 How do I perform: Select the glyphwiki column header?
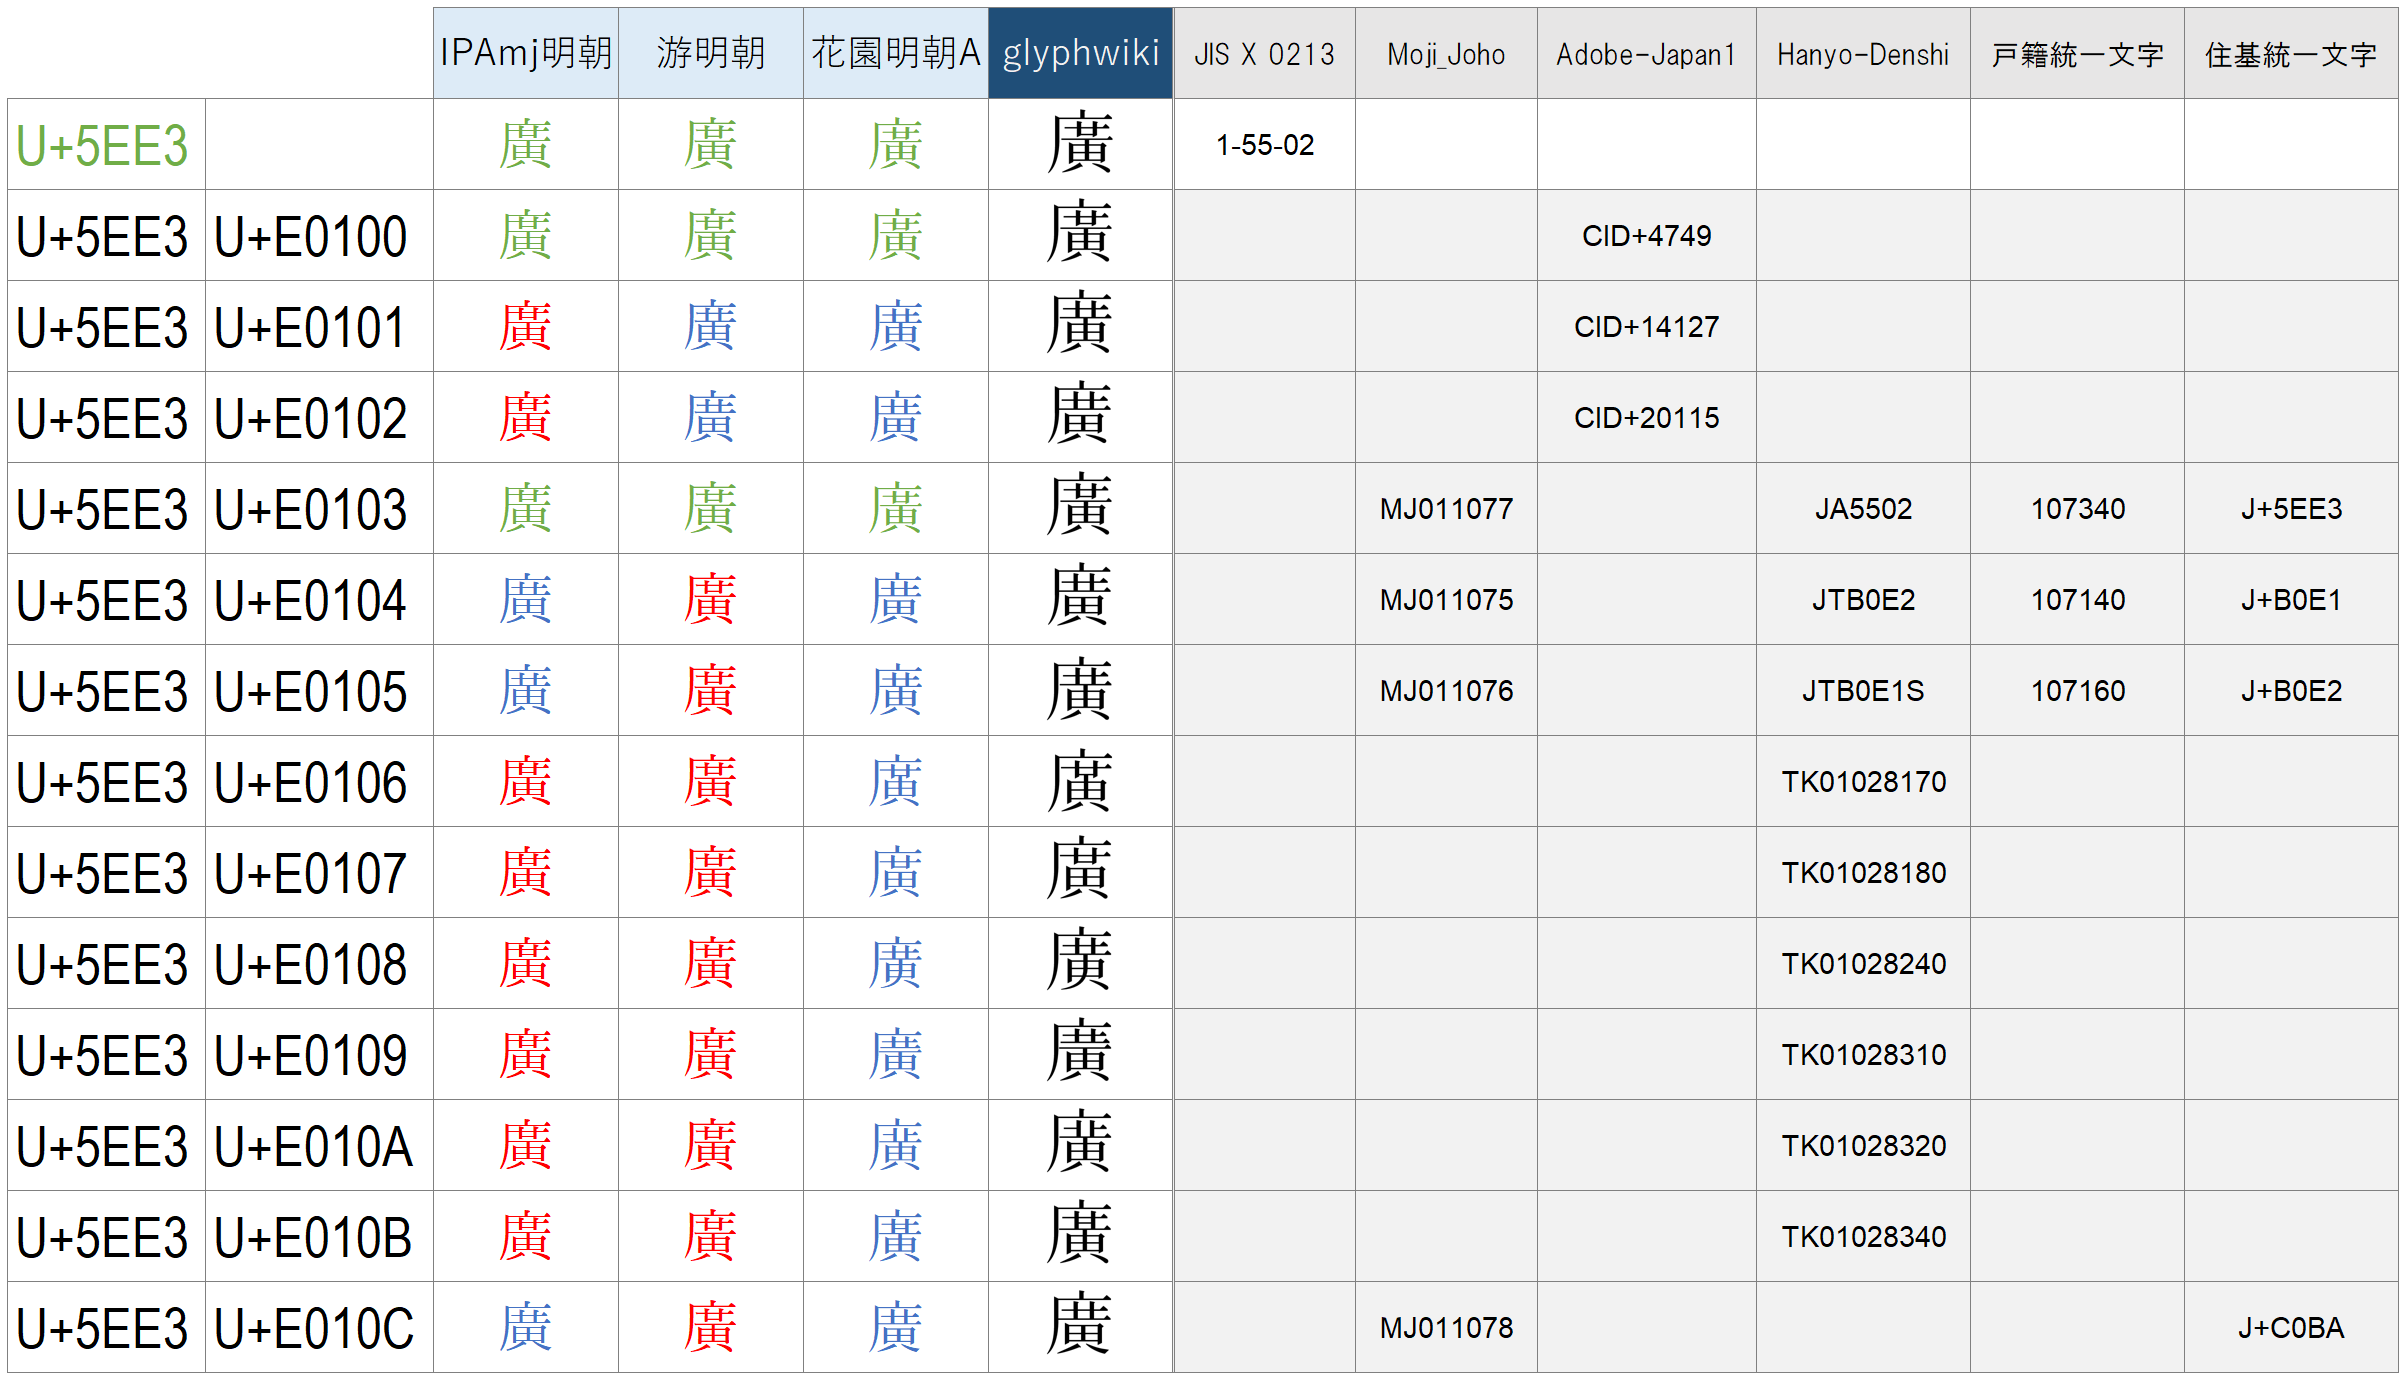1081,53
